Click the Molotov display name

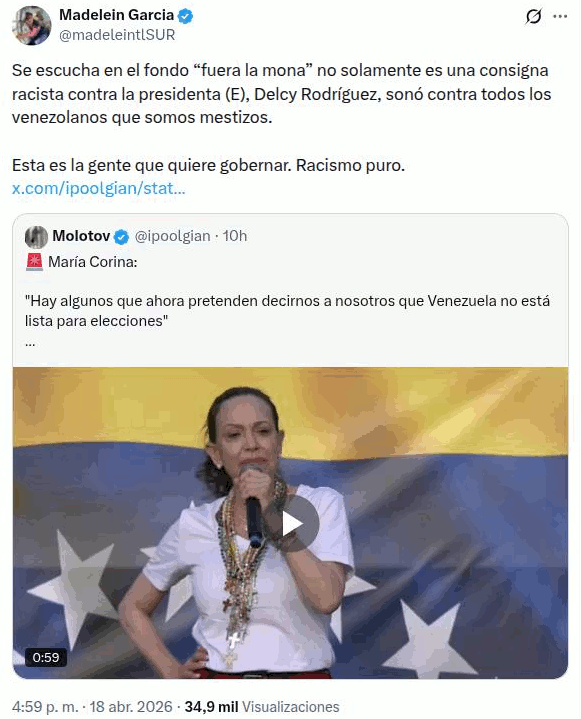tap(81, 236)
